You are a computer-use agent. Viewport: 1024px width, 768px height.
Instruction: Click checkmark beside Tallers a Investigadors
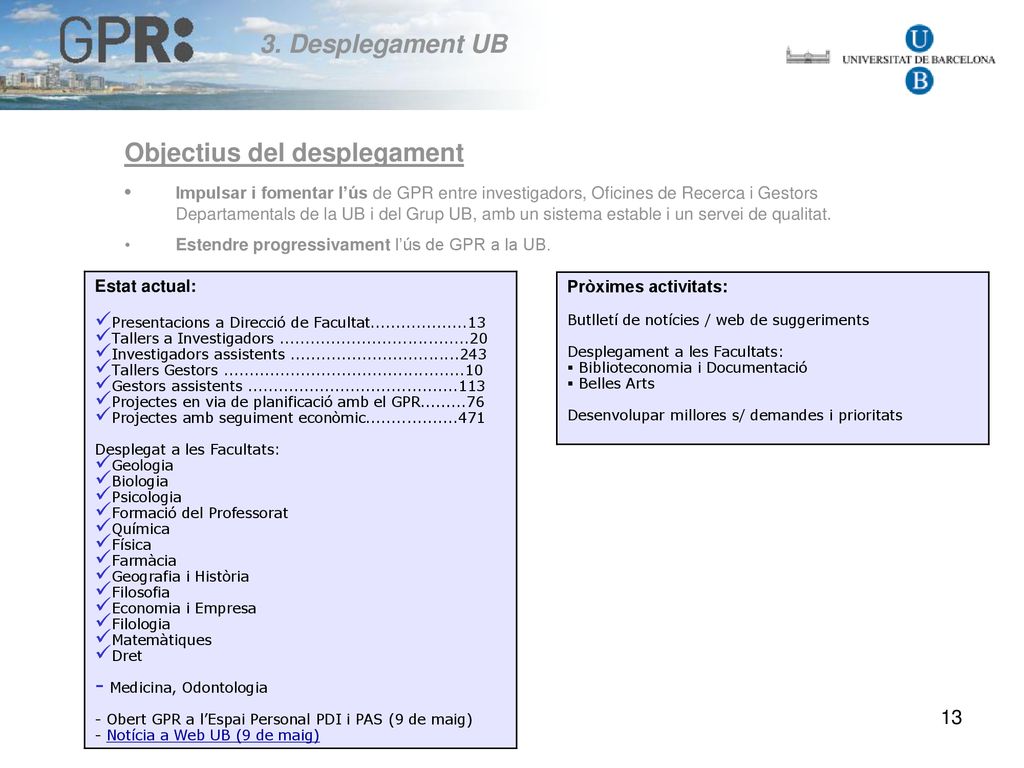click(x=103, y=335)
